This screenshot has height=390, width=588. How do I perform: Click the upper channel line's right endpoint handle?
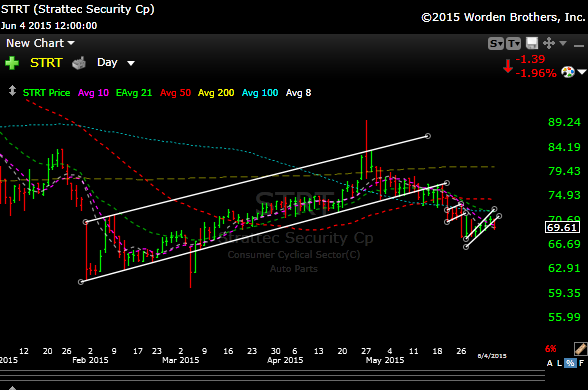(428, 136)
